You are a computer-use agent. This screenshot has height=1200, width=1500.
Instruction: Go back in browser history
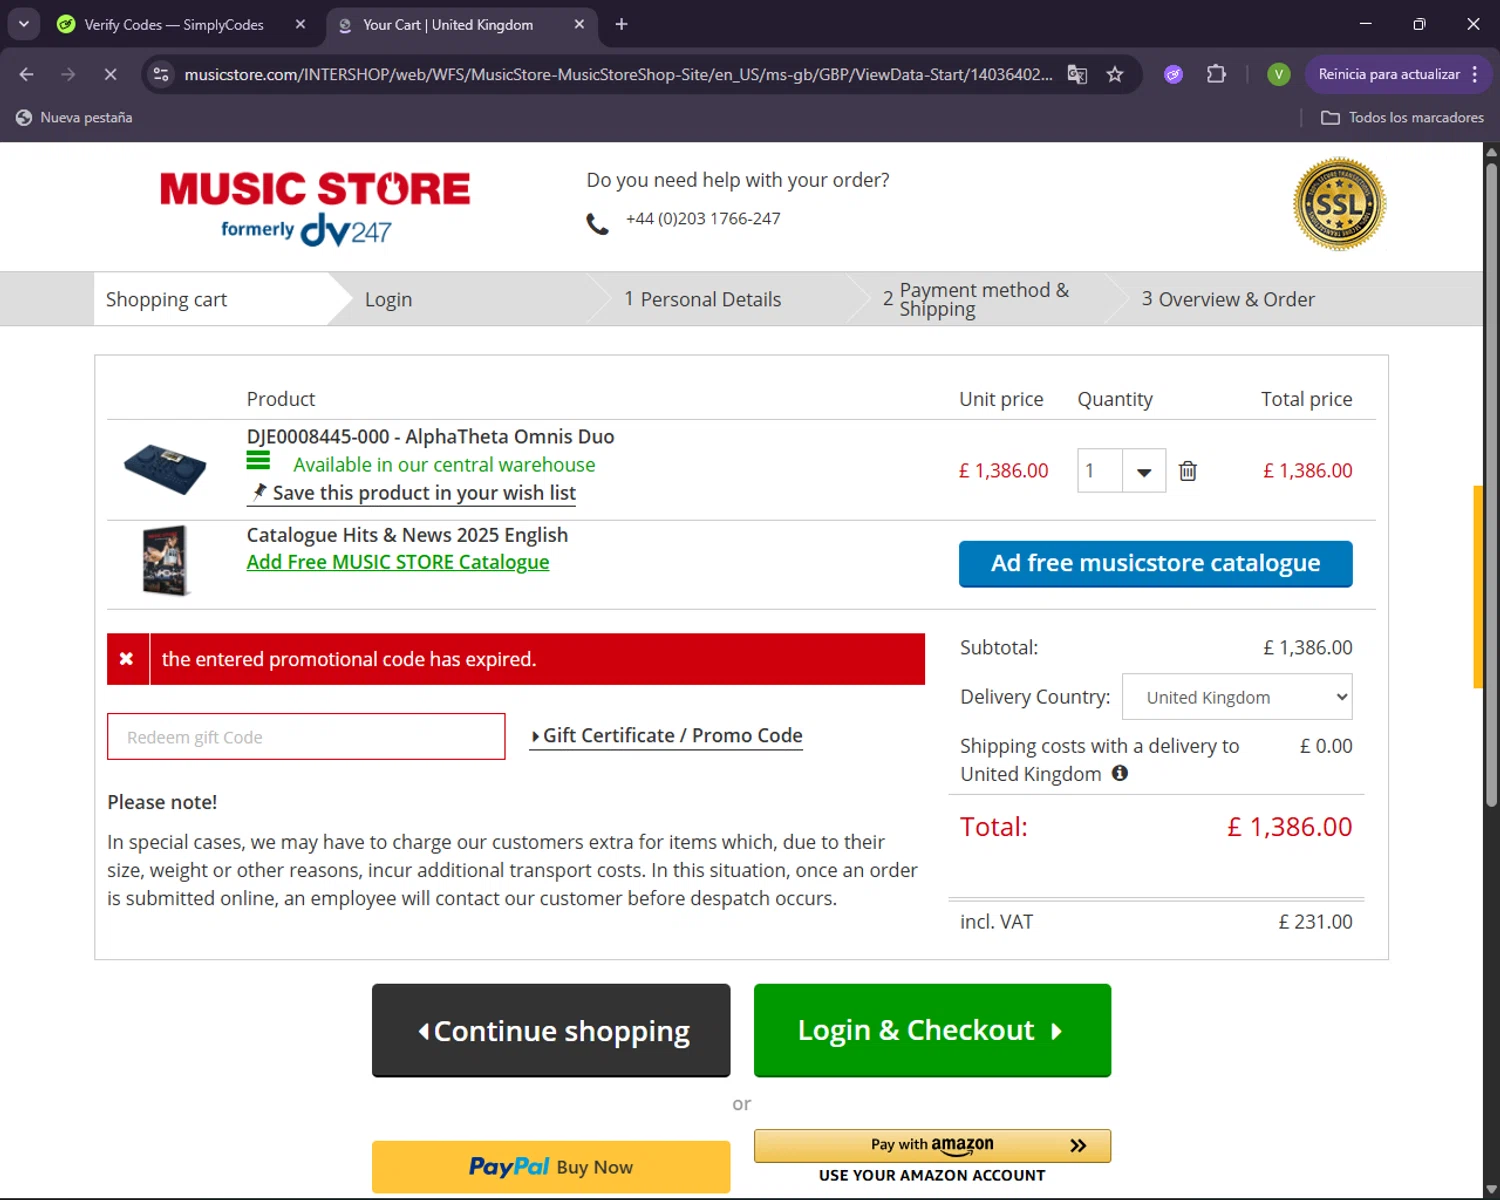[27, 74]
